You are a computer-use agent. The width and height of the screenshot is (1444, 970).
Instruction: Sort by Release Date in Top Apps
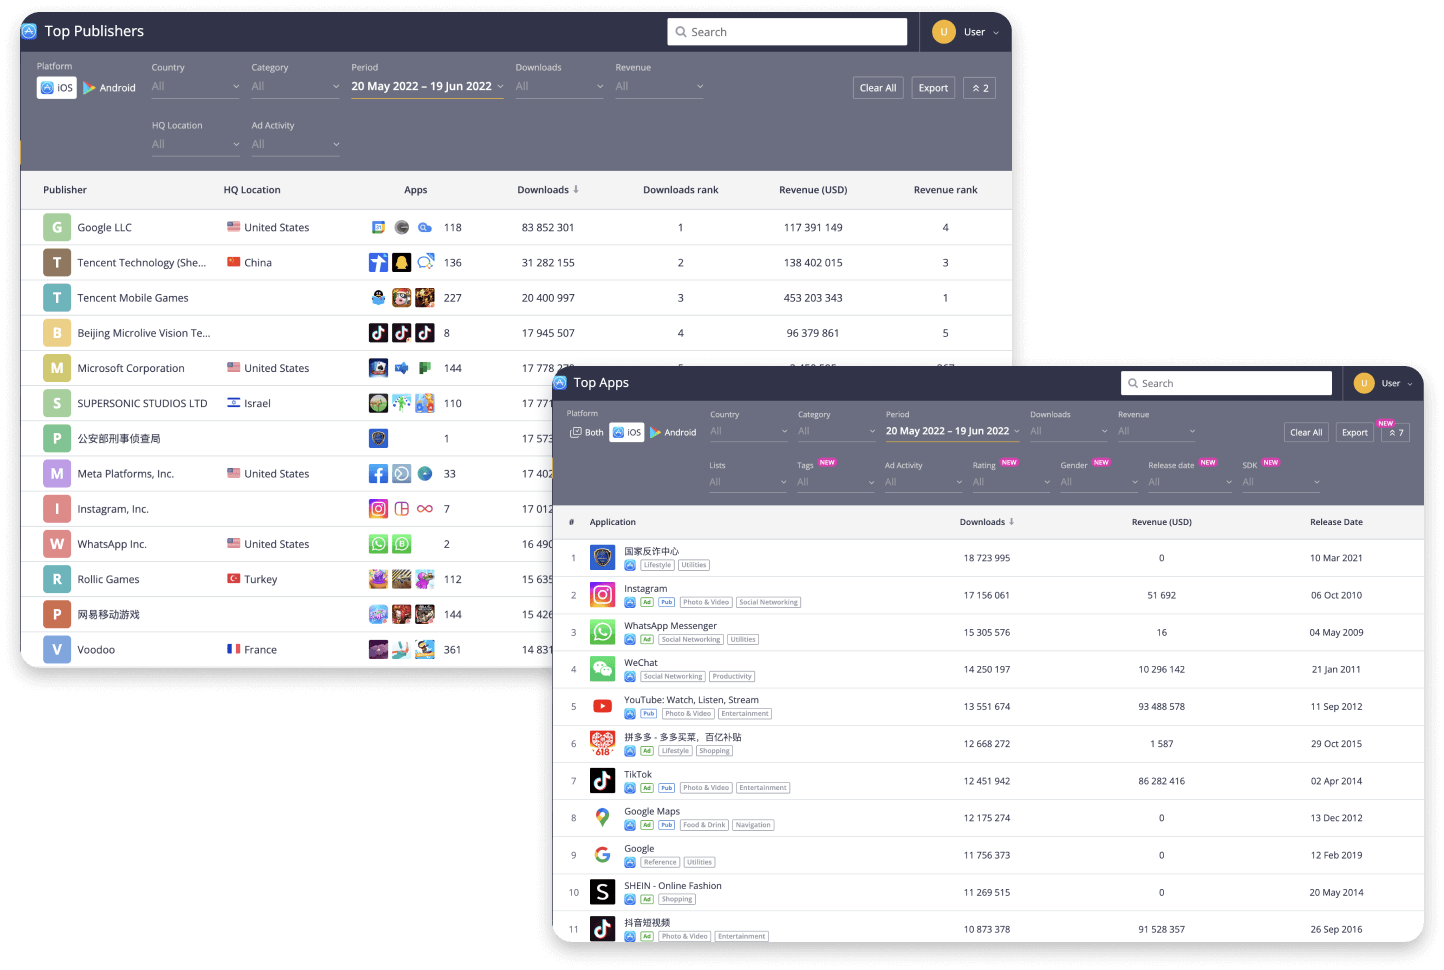click(1336, 522)
